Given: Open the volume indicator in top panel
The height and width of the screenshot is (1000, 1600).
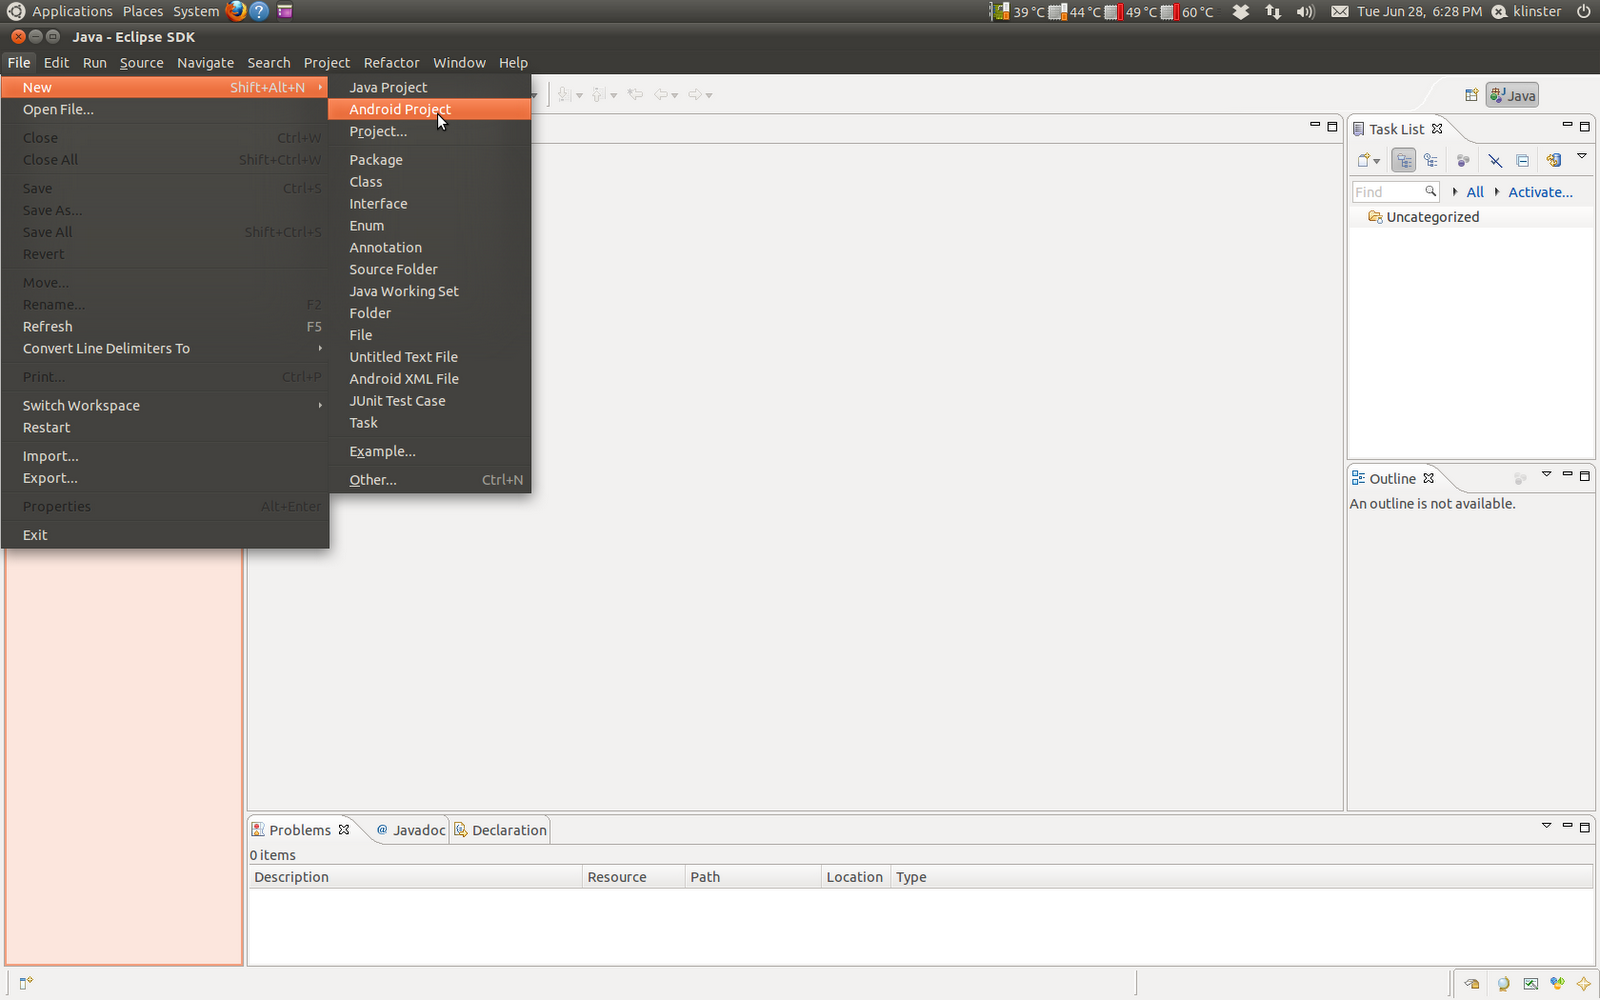Looking at the screenshot, I should point(1305,11).
